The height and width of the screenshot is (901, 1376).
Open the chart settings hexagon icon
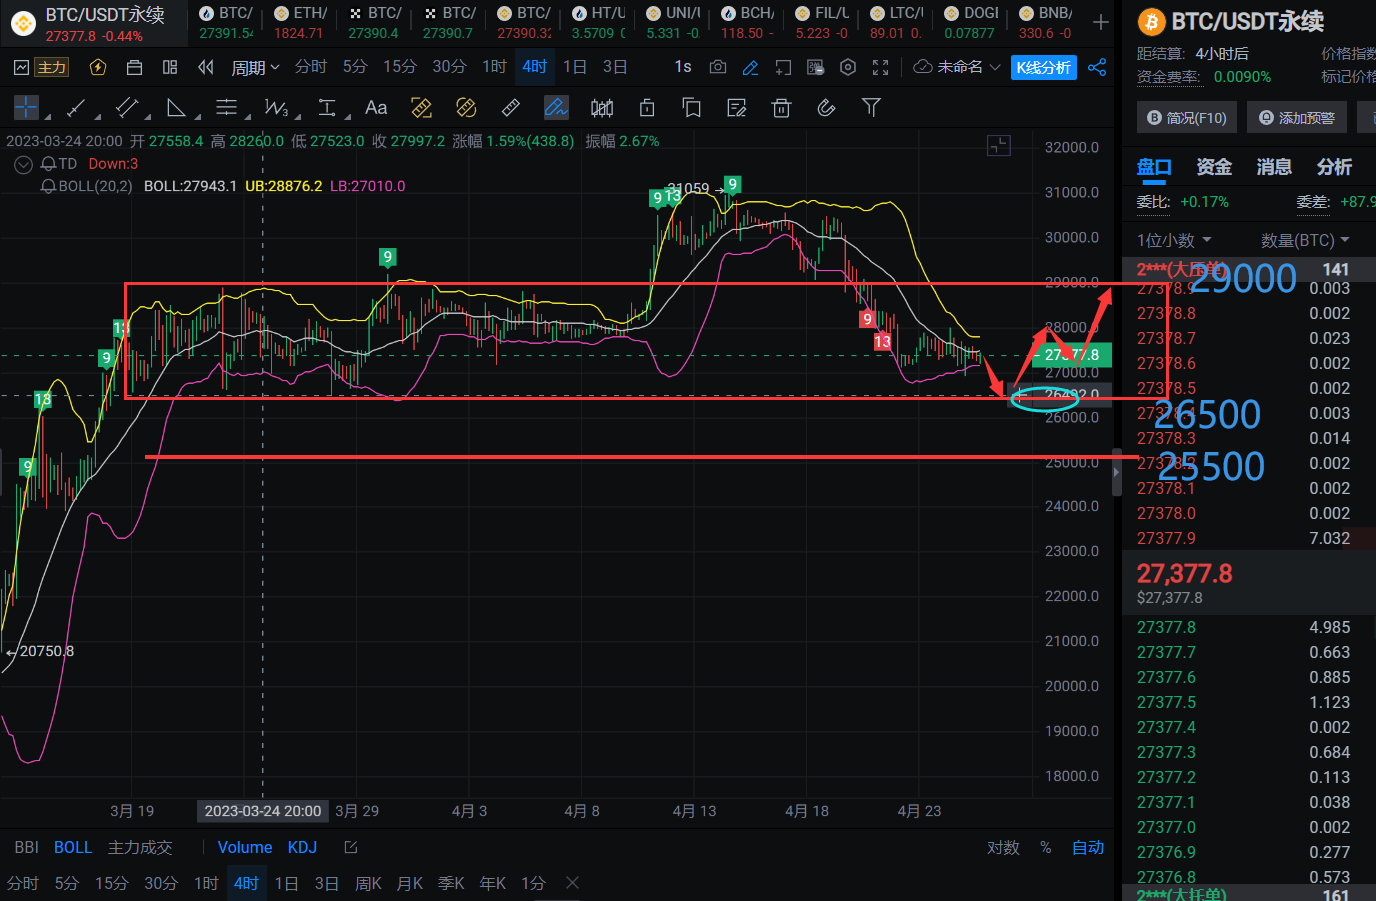[848, 67]
